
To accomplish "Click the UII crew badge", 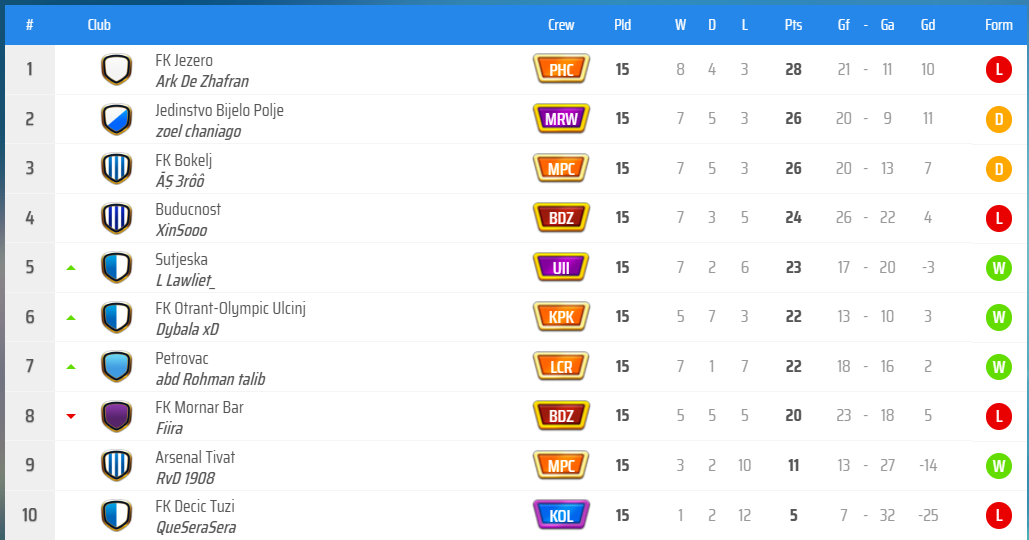I will tap(561, 268).
